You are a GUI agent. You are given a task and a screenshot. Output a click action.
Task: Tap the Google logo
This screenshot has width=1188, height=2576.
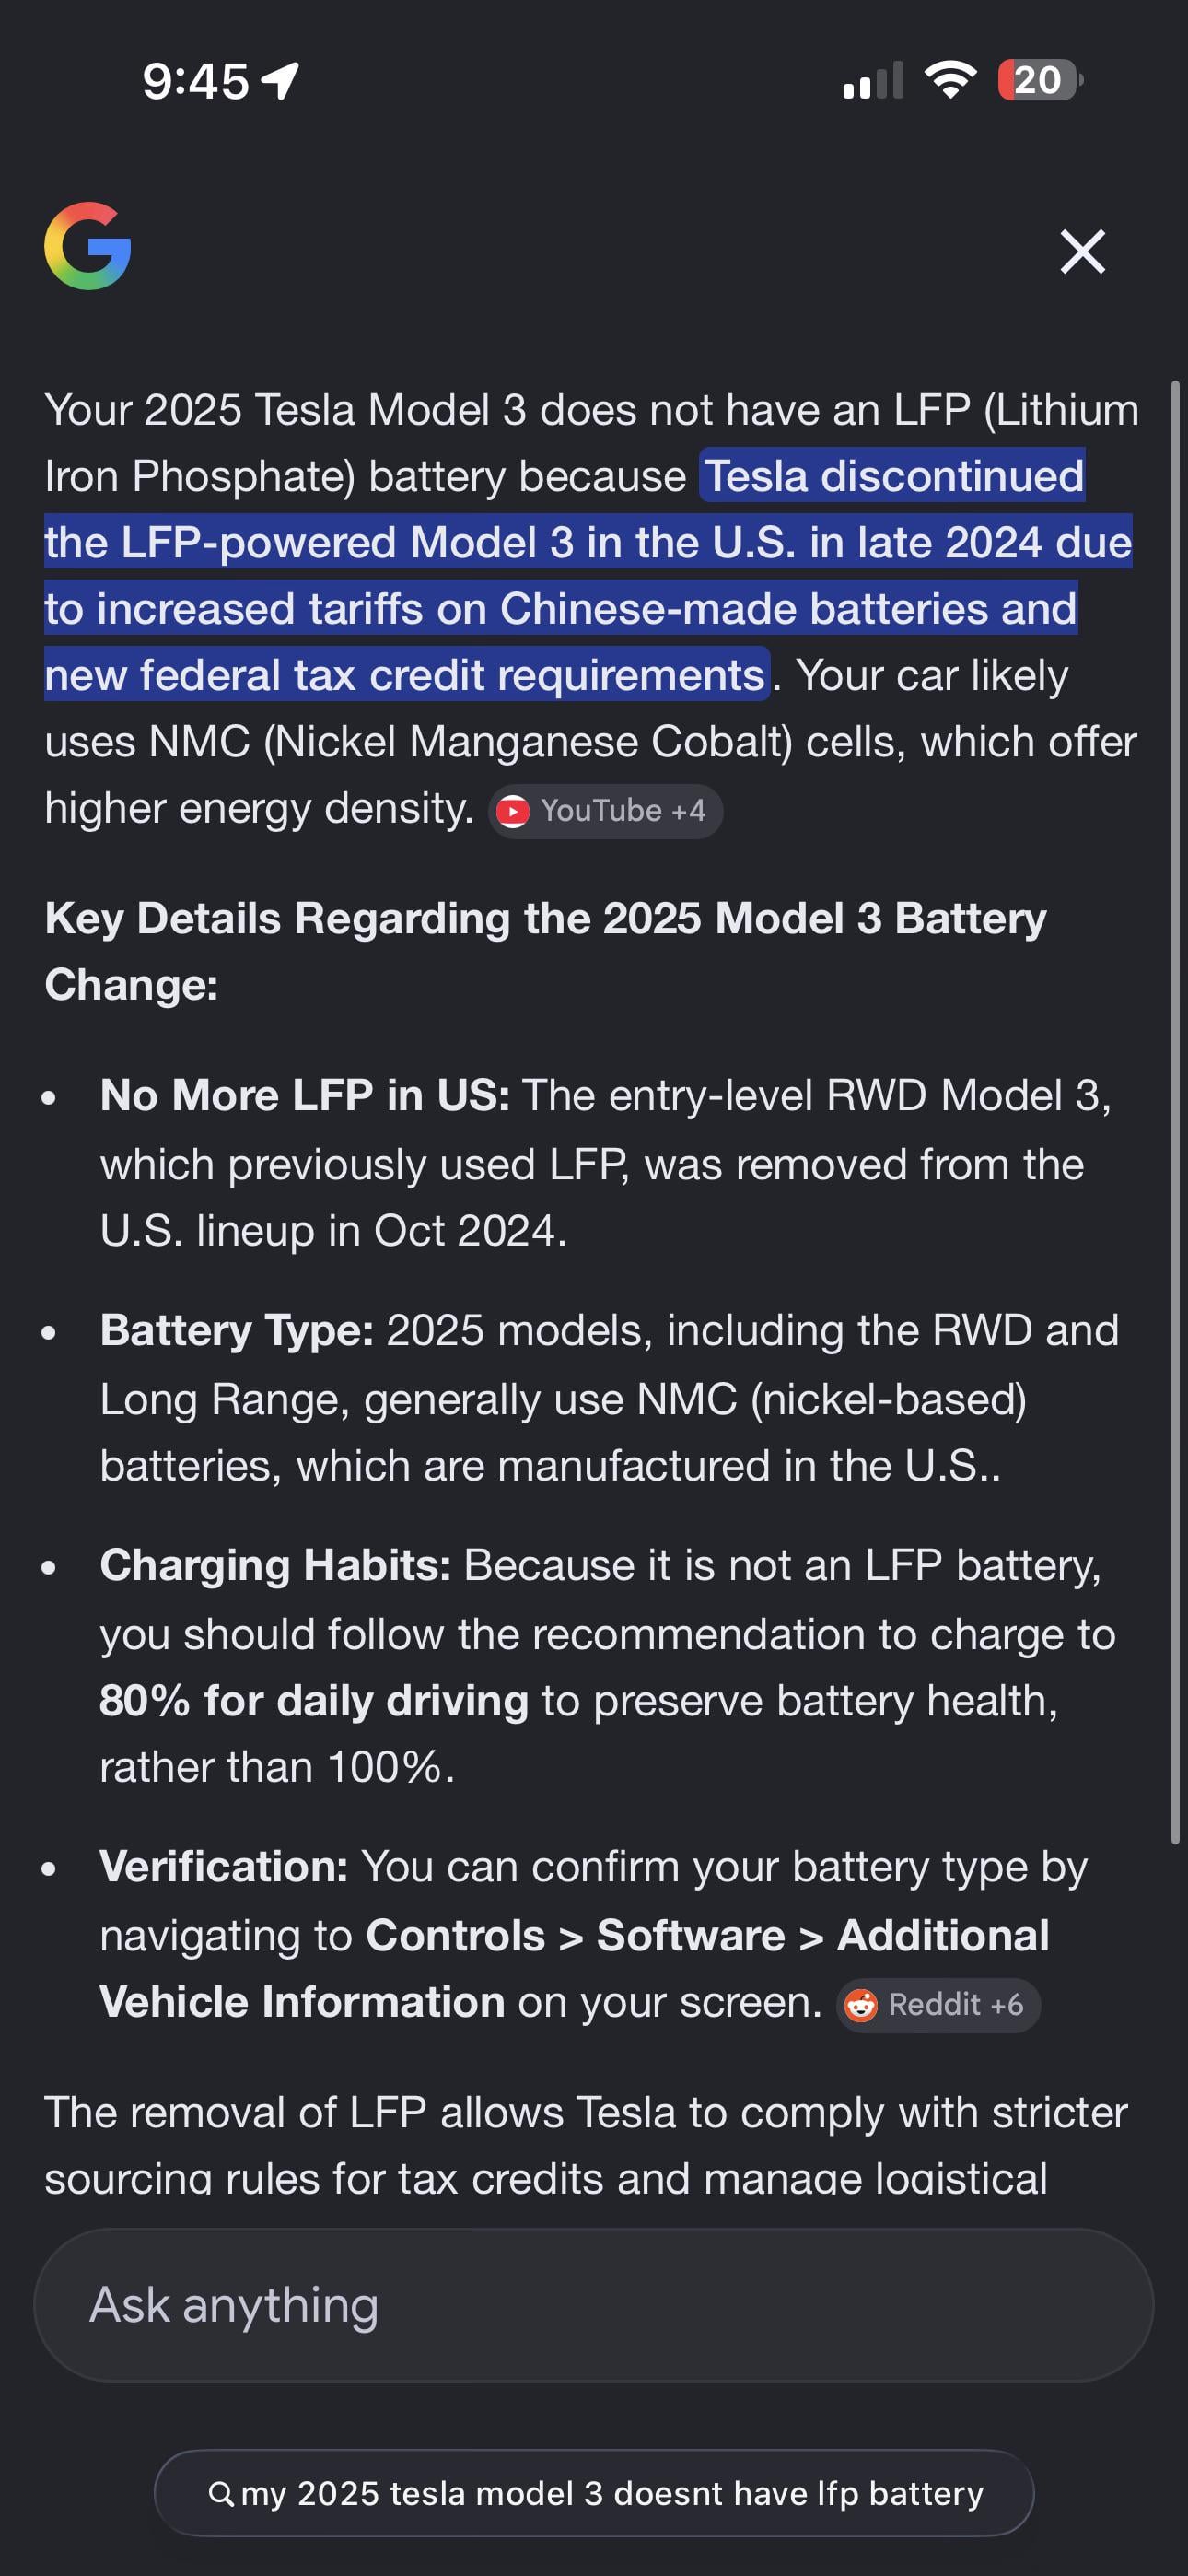[x=88, y=246]
